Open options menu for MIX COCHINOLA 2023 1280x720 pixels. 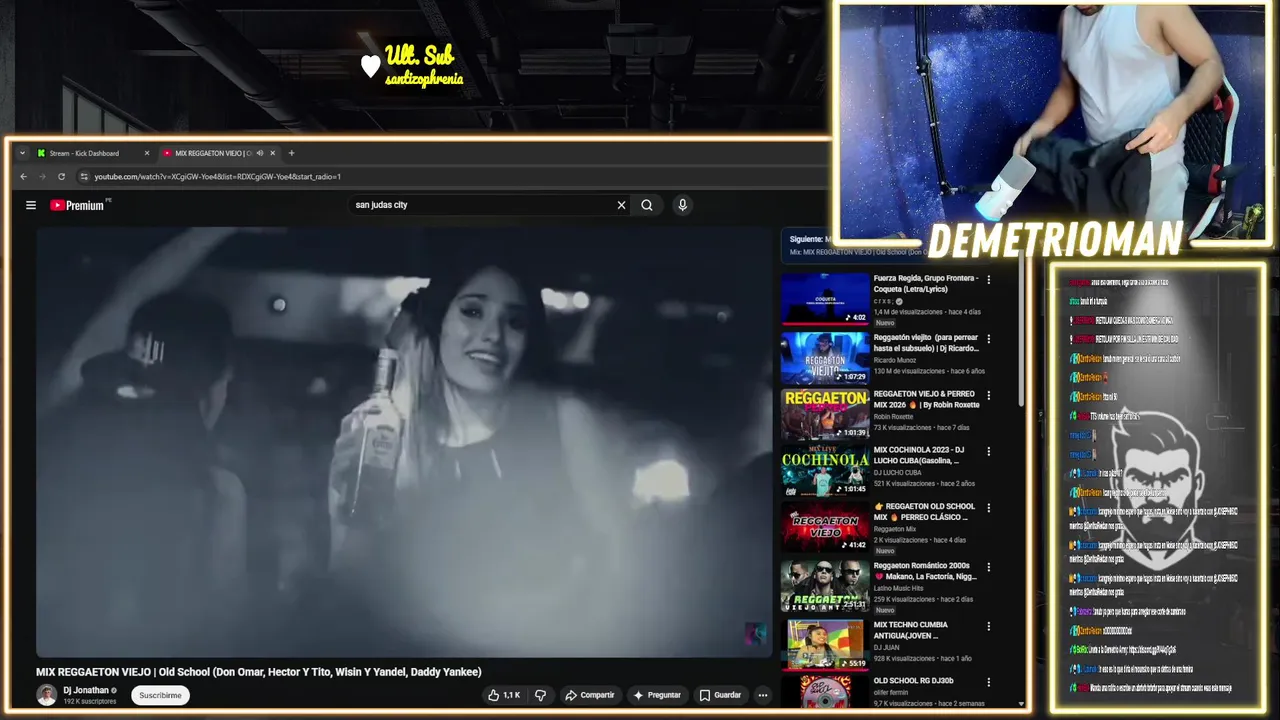coord(989,451)
